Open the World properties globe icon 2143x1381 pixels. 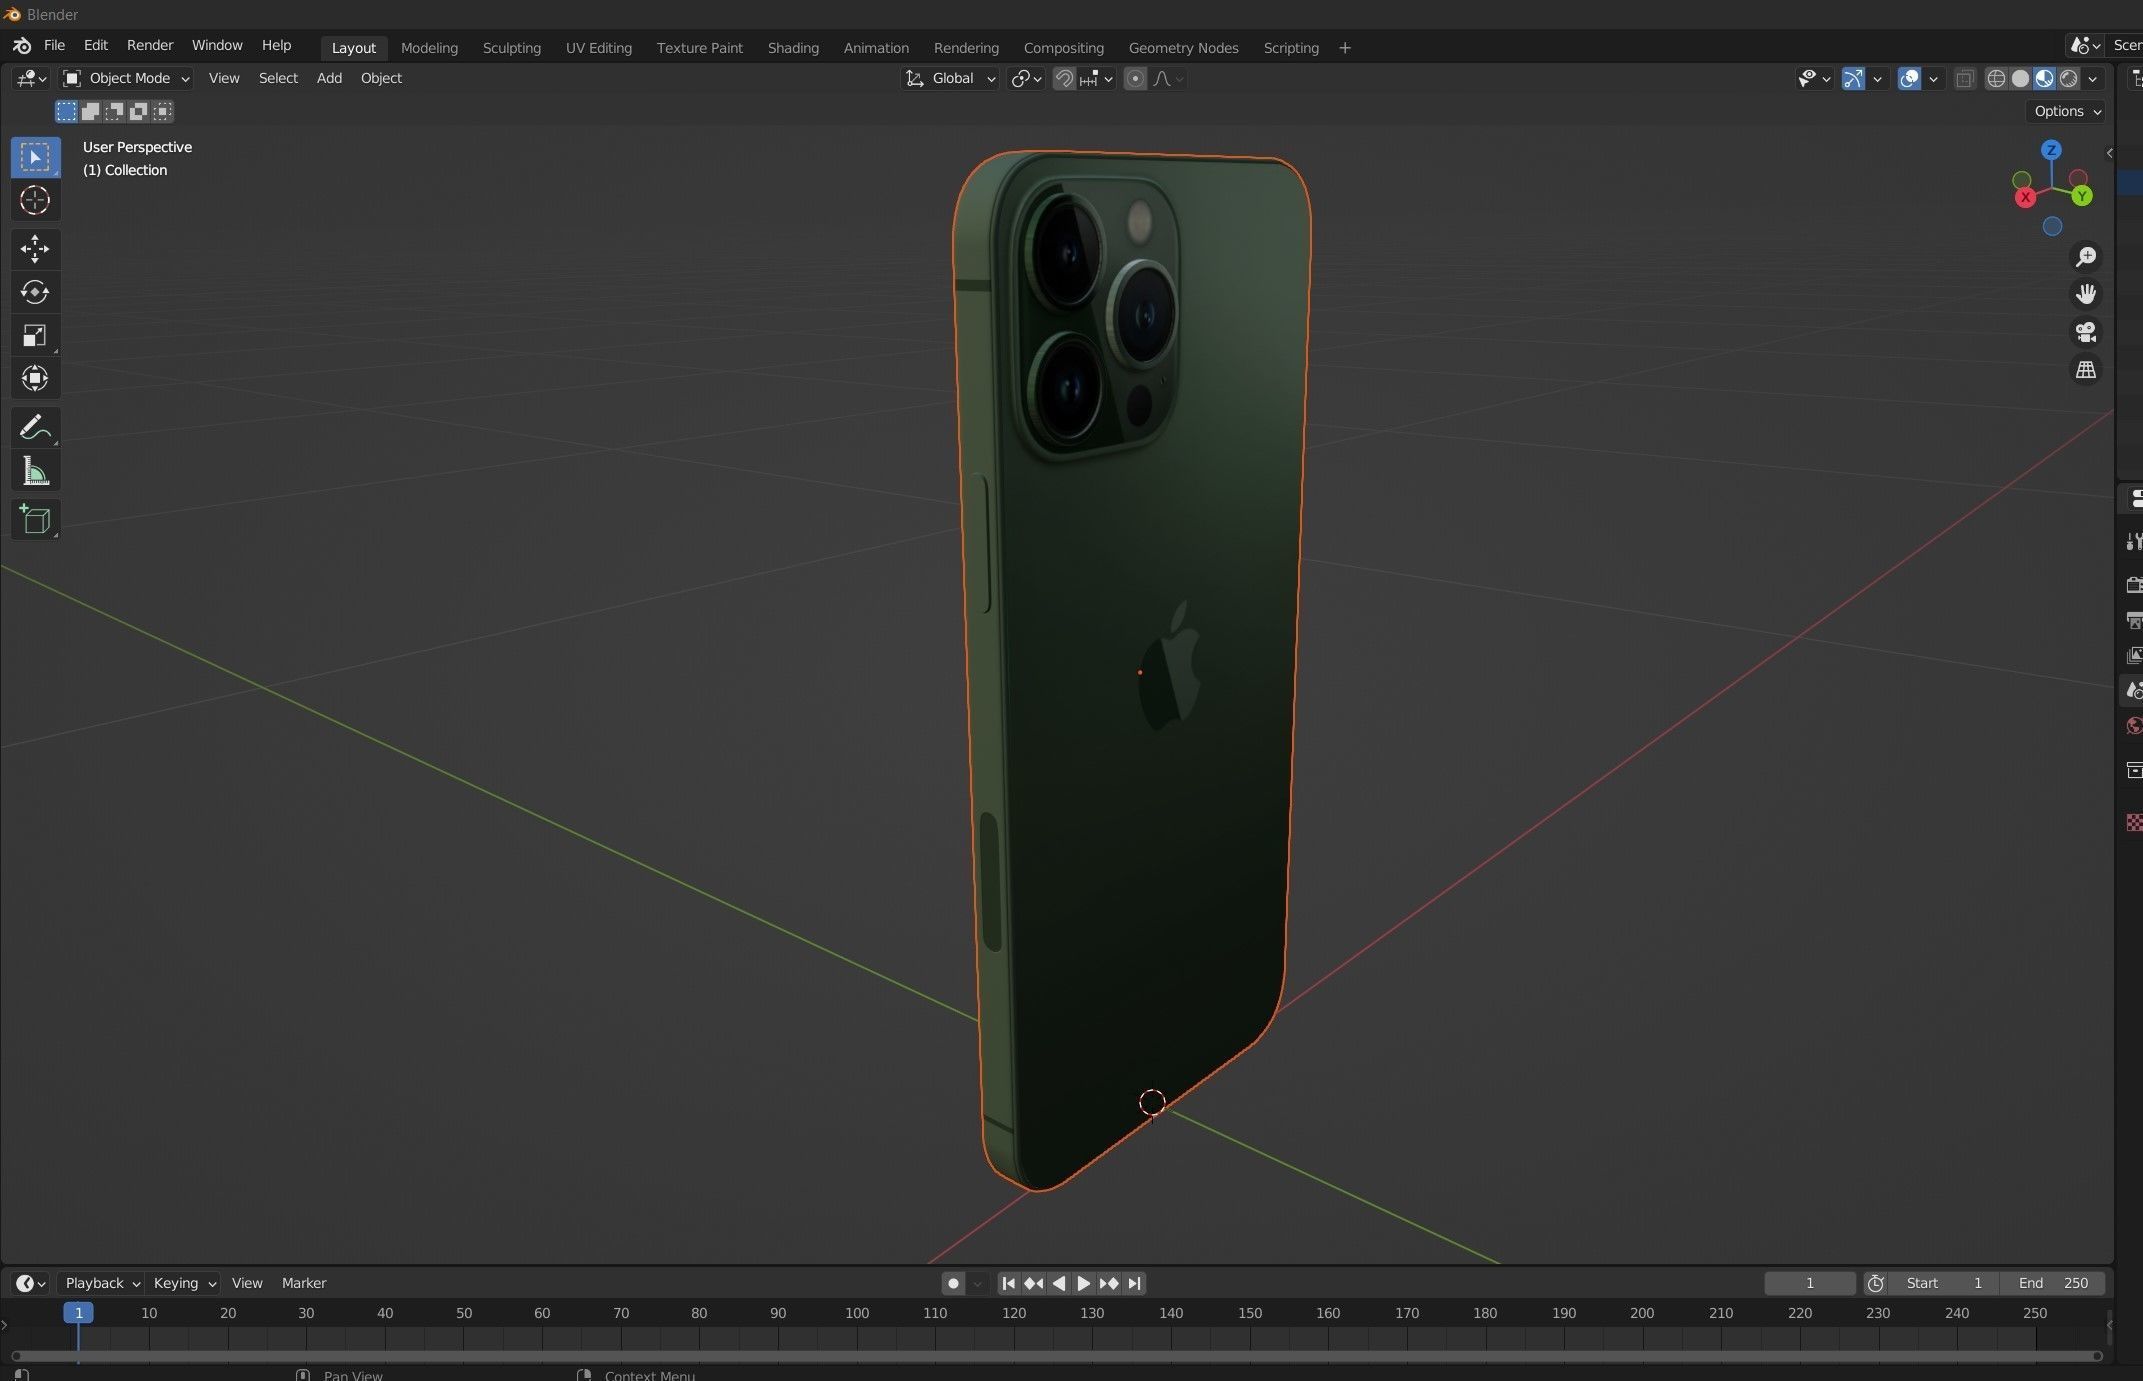click(x=2133, y=726)
